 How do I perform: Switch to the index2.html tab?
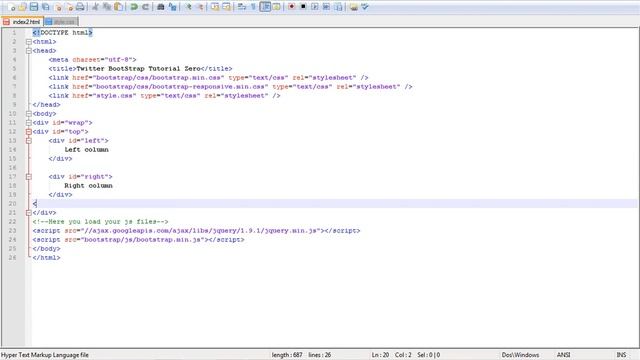point(22,22)
